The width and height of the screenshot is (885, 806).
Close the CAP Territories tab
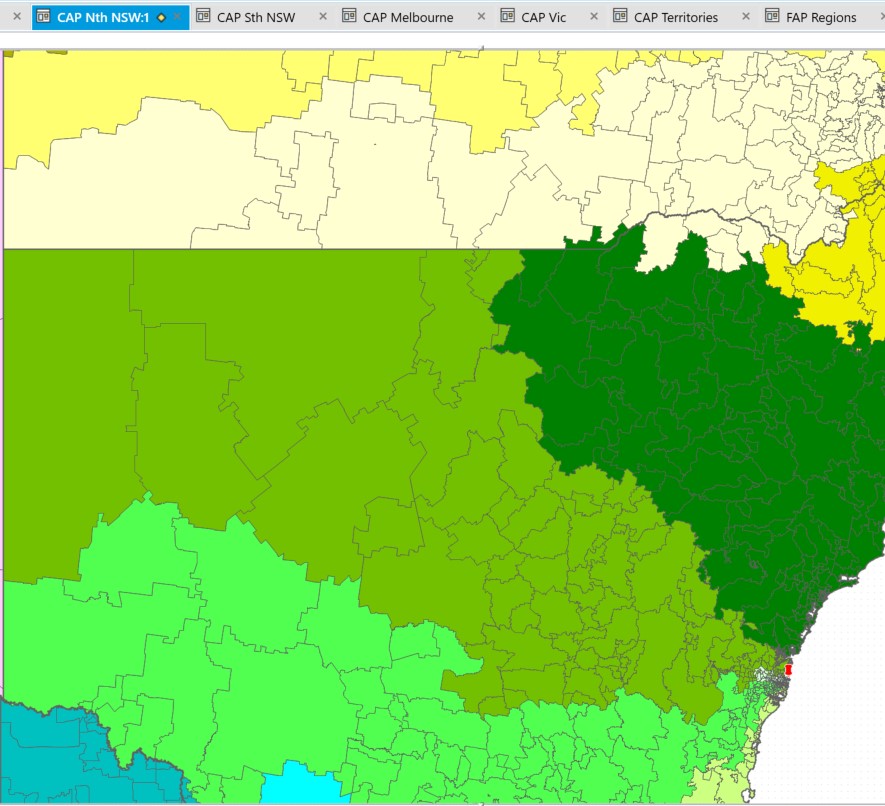(x=746, y=17)
